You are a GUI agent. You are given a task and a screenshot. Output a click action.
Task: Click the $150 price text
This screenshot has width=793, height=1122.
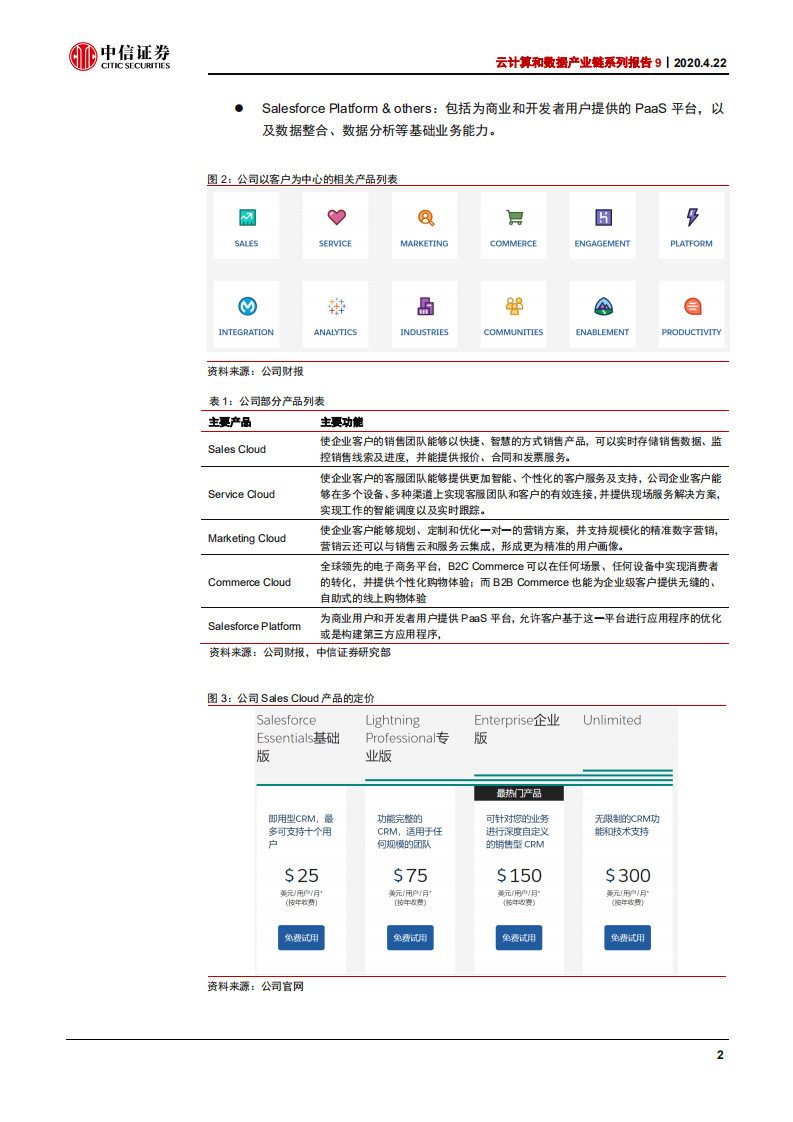tap(519, 876)
